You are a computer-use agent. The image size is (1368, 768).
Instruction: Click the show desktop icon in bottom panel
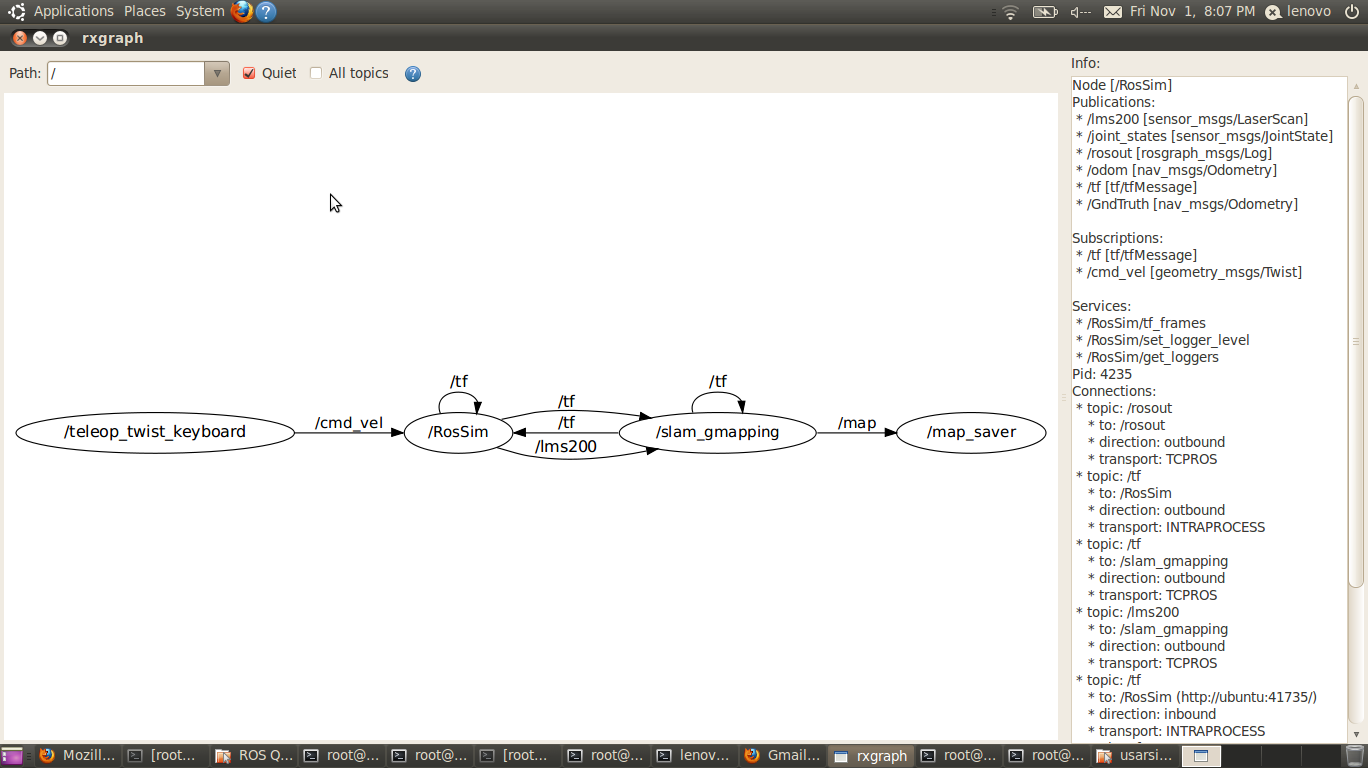12,756
